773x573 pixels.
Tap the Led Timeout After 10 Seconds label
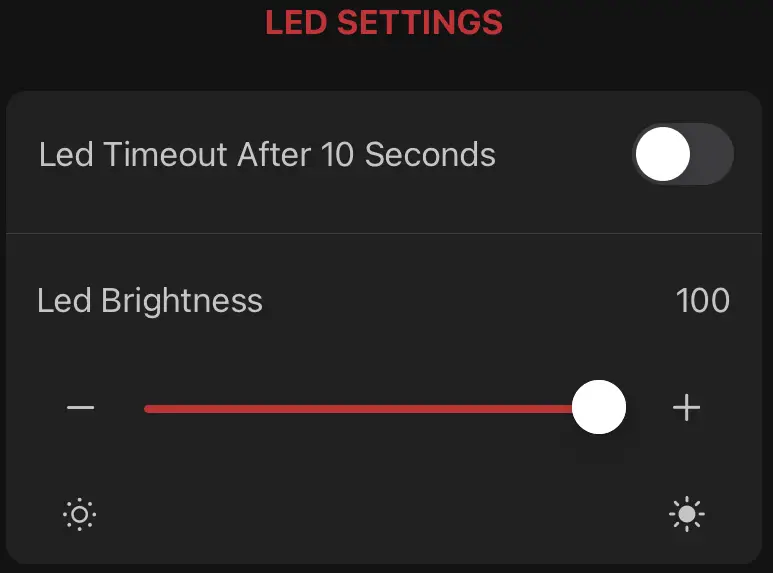click(267, 155)
